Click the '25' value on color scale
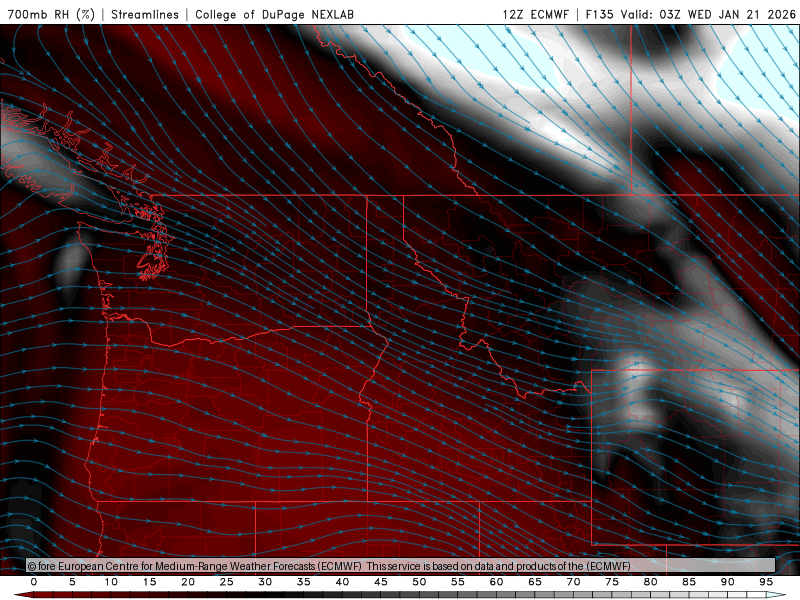This screenshot has width=800, height=600. click(227, 582)
